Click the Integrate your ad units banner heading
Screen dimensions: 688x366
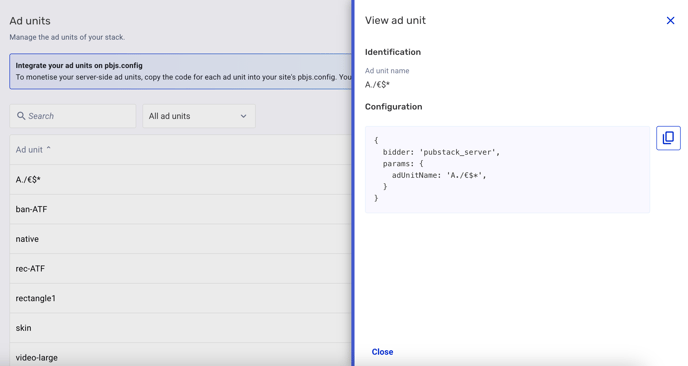click(x=79, y=65)
